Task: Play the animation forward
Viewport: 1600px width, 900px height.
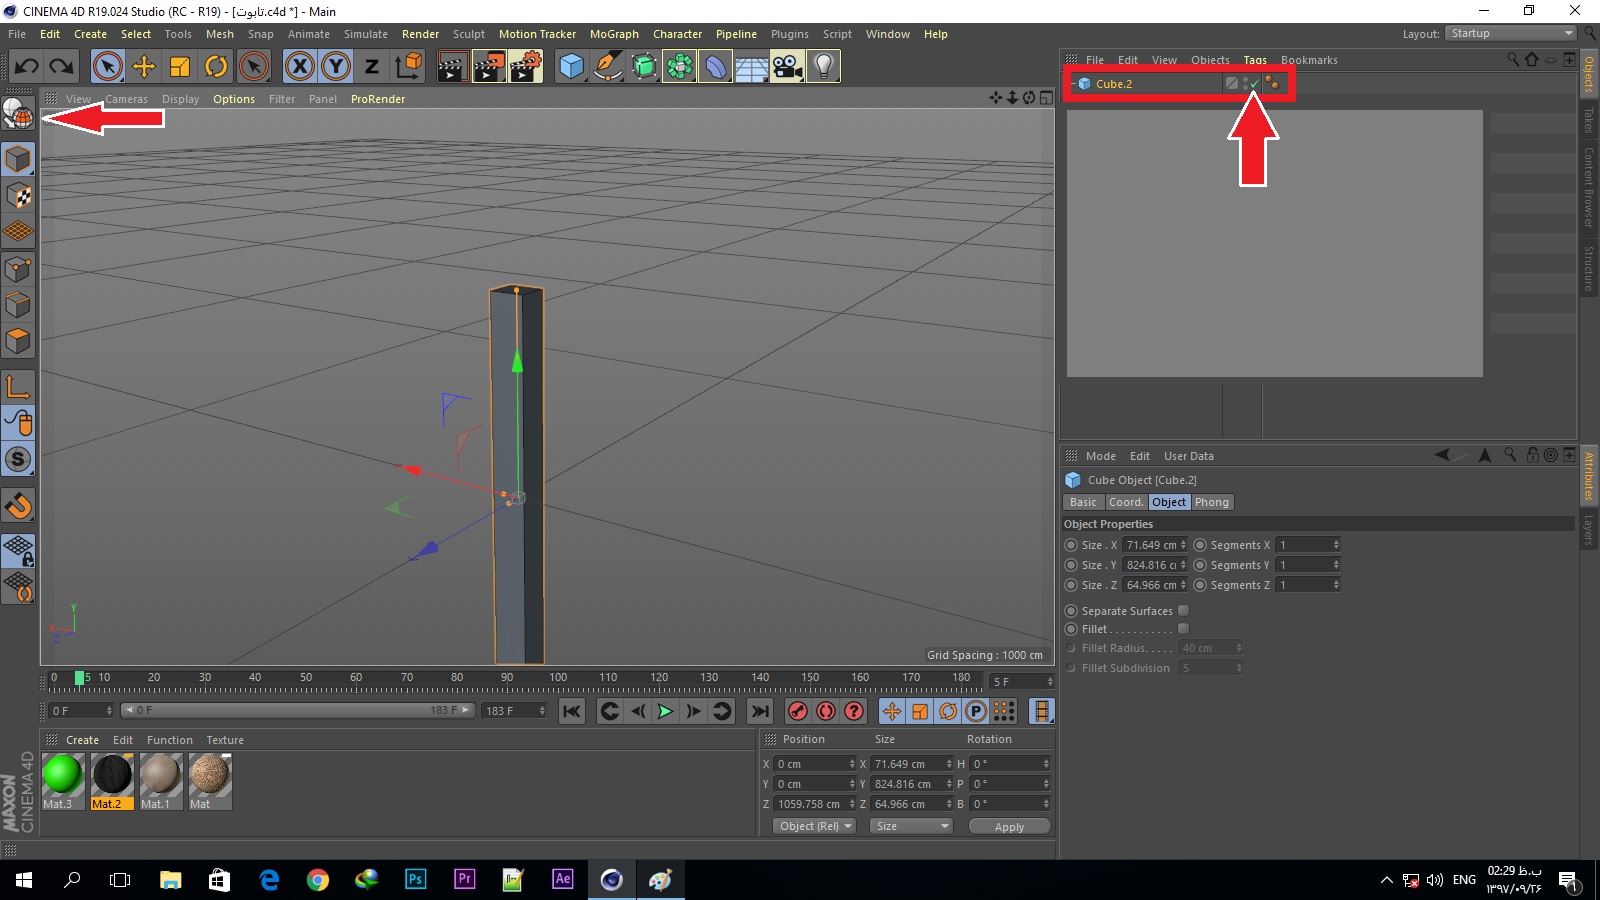Action: (x=665, y=711)
